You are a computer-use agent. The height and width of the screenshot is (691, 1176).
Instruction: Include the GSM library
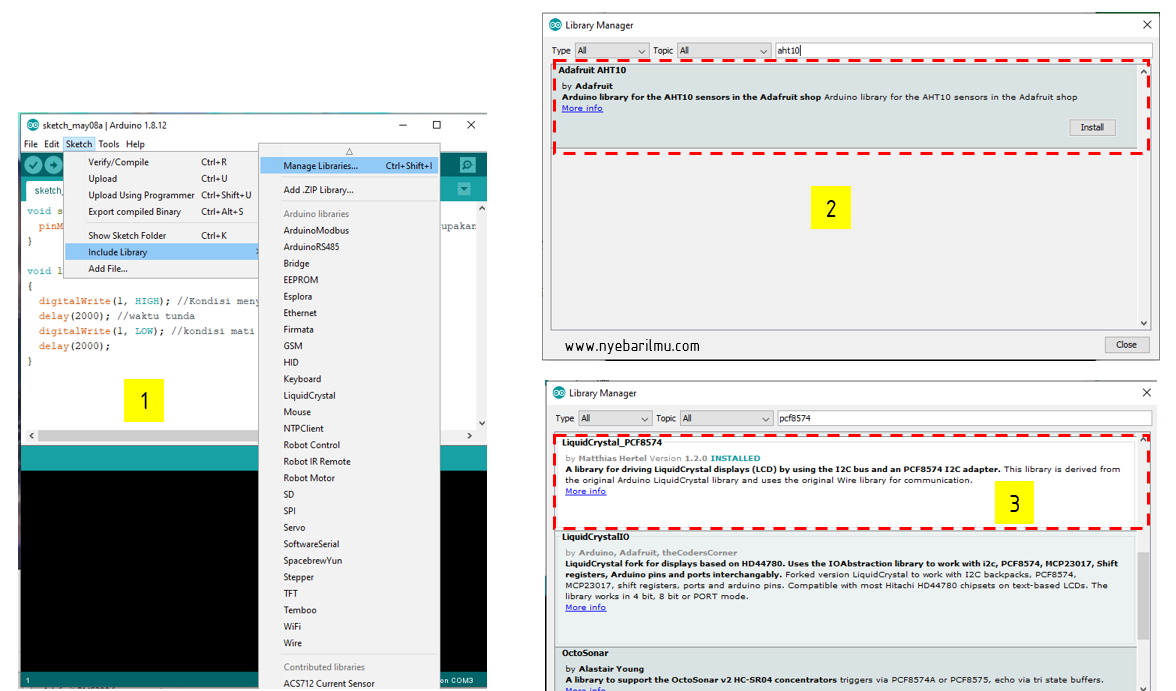293,346
